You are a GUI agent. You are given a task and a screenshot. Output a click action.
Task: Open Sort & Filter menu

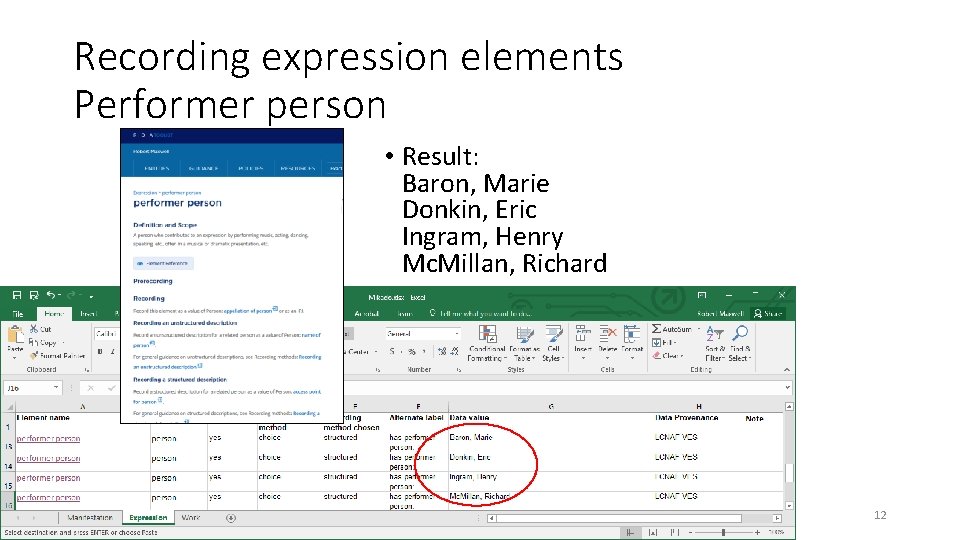(x=714, y=343)
